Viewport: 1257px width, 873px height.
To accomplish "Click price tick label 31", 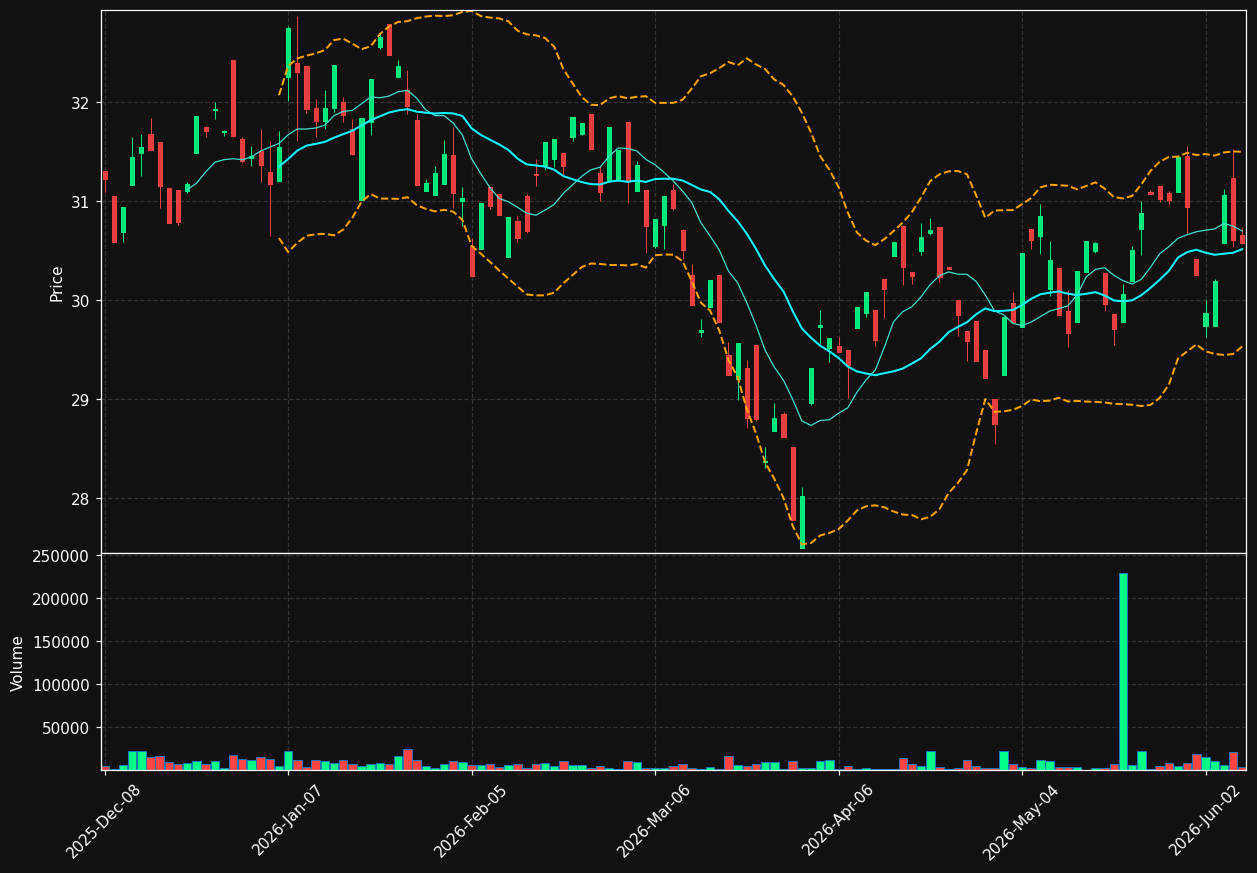I will 80,202.
